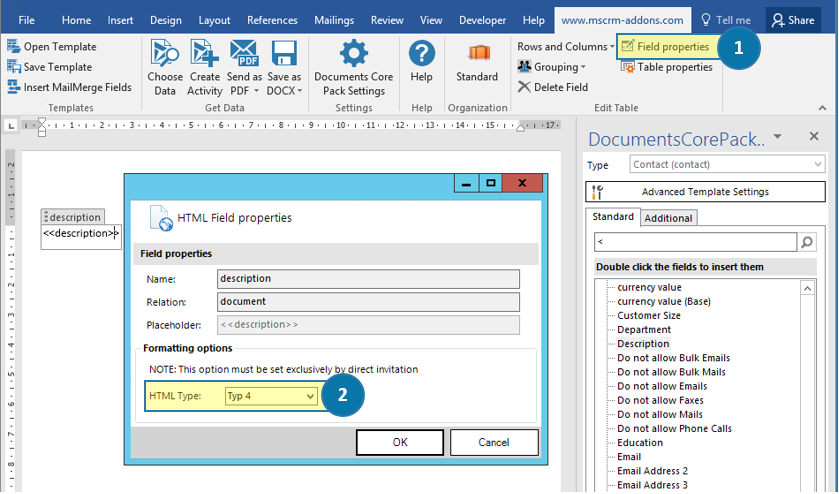Select Description in the field list
839x494 pixels.
643,344
